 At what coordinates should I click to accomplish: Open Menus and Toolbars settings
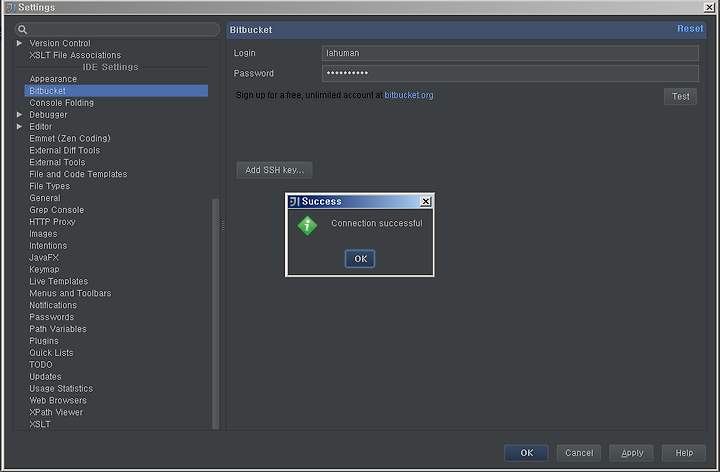tap(70, 293)
